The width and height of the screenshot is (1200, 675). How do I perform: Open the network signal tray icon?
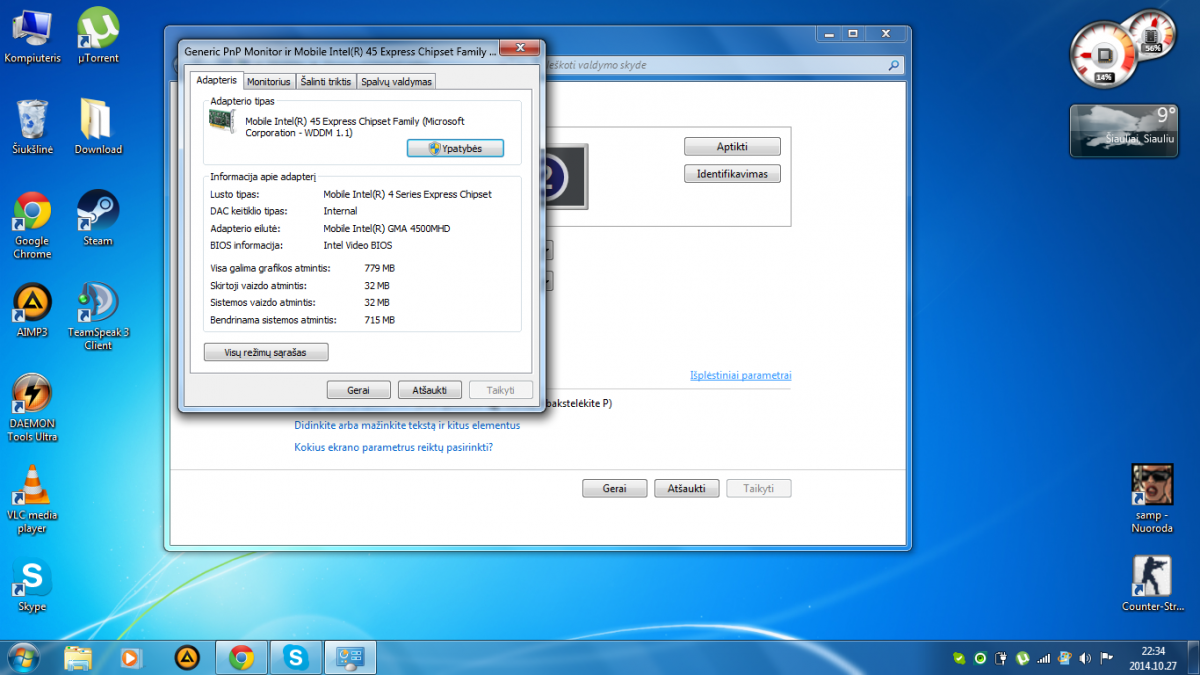[1044, 658]
